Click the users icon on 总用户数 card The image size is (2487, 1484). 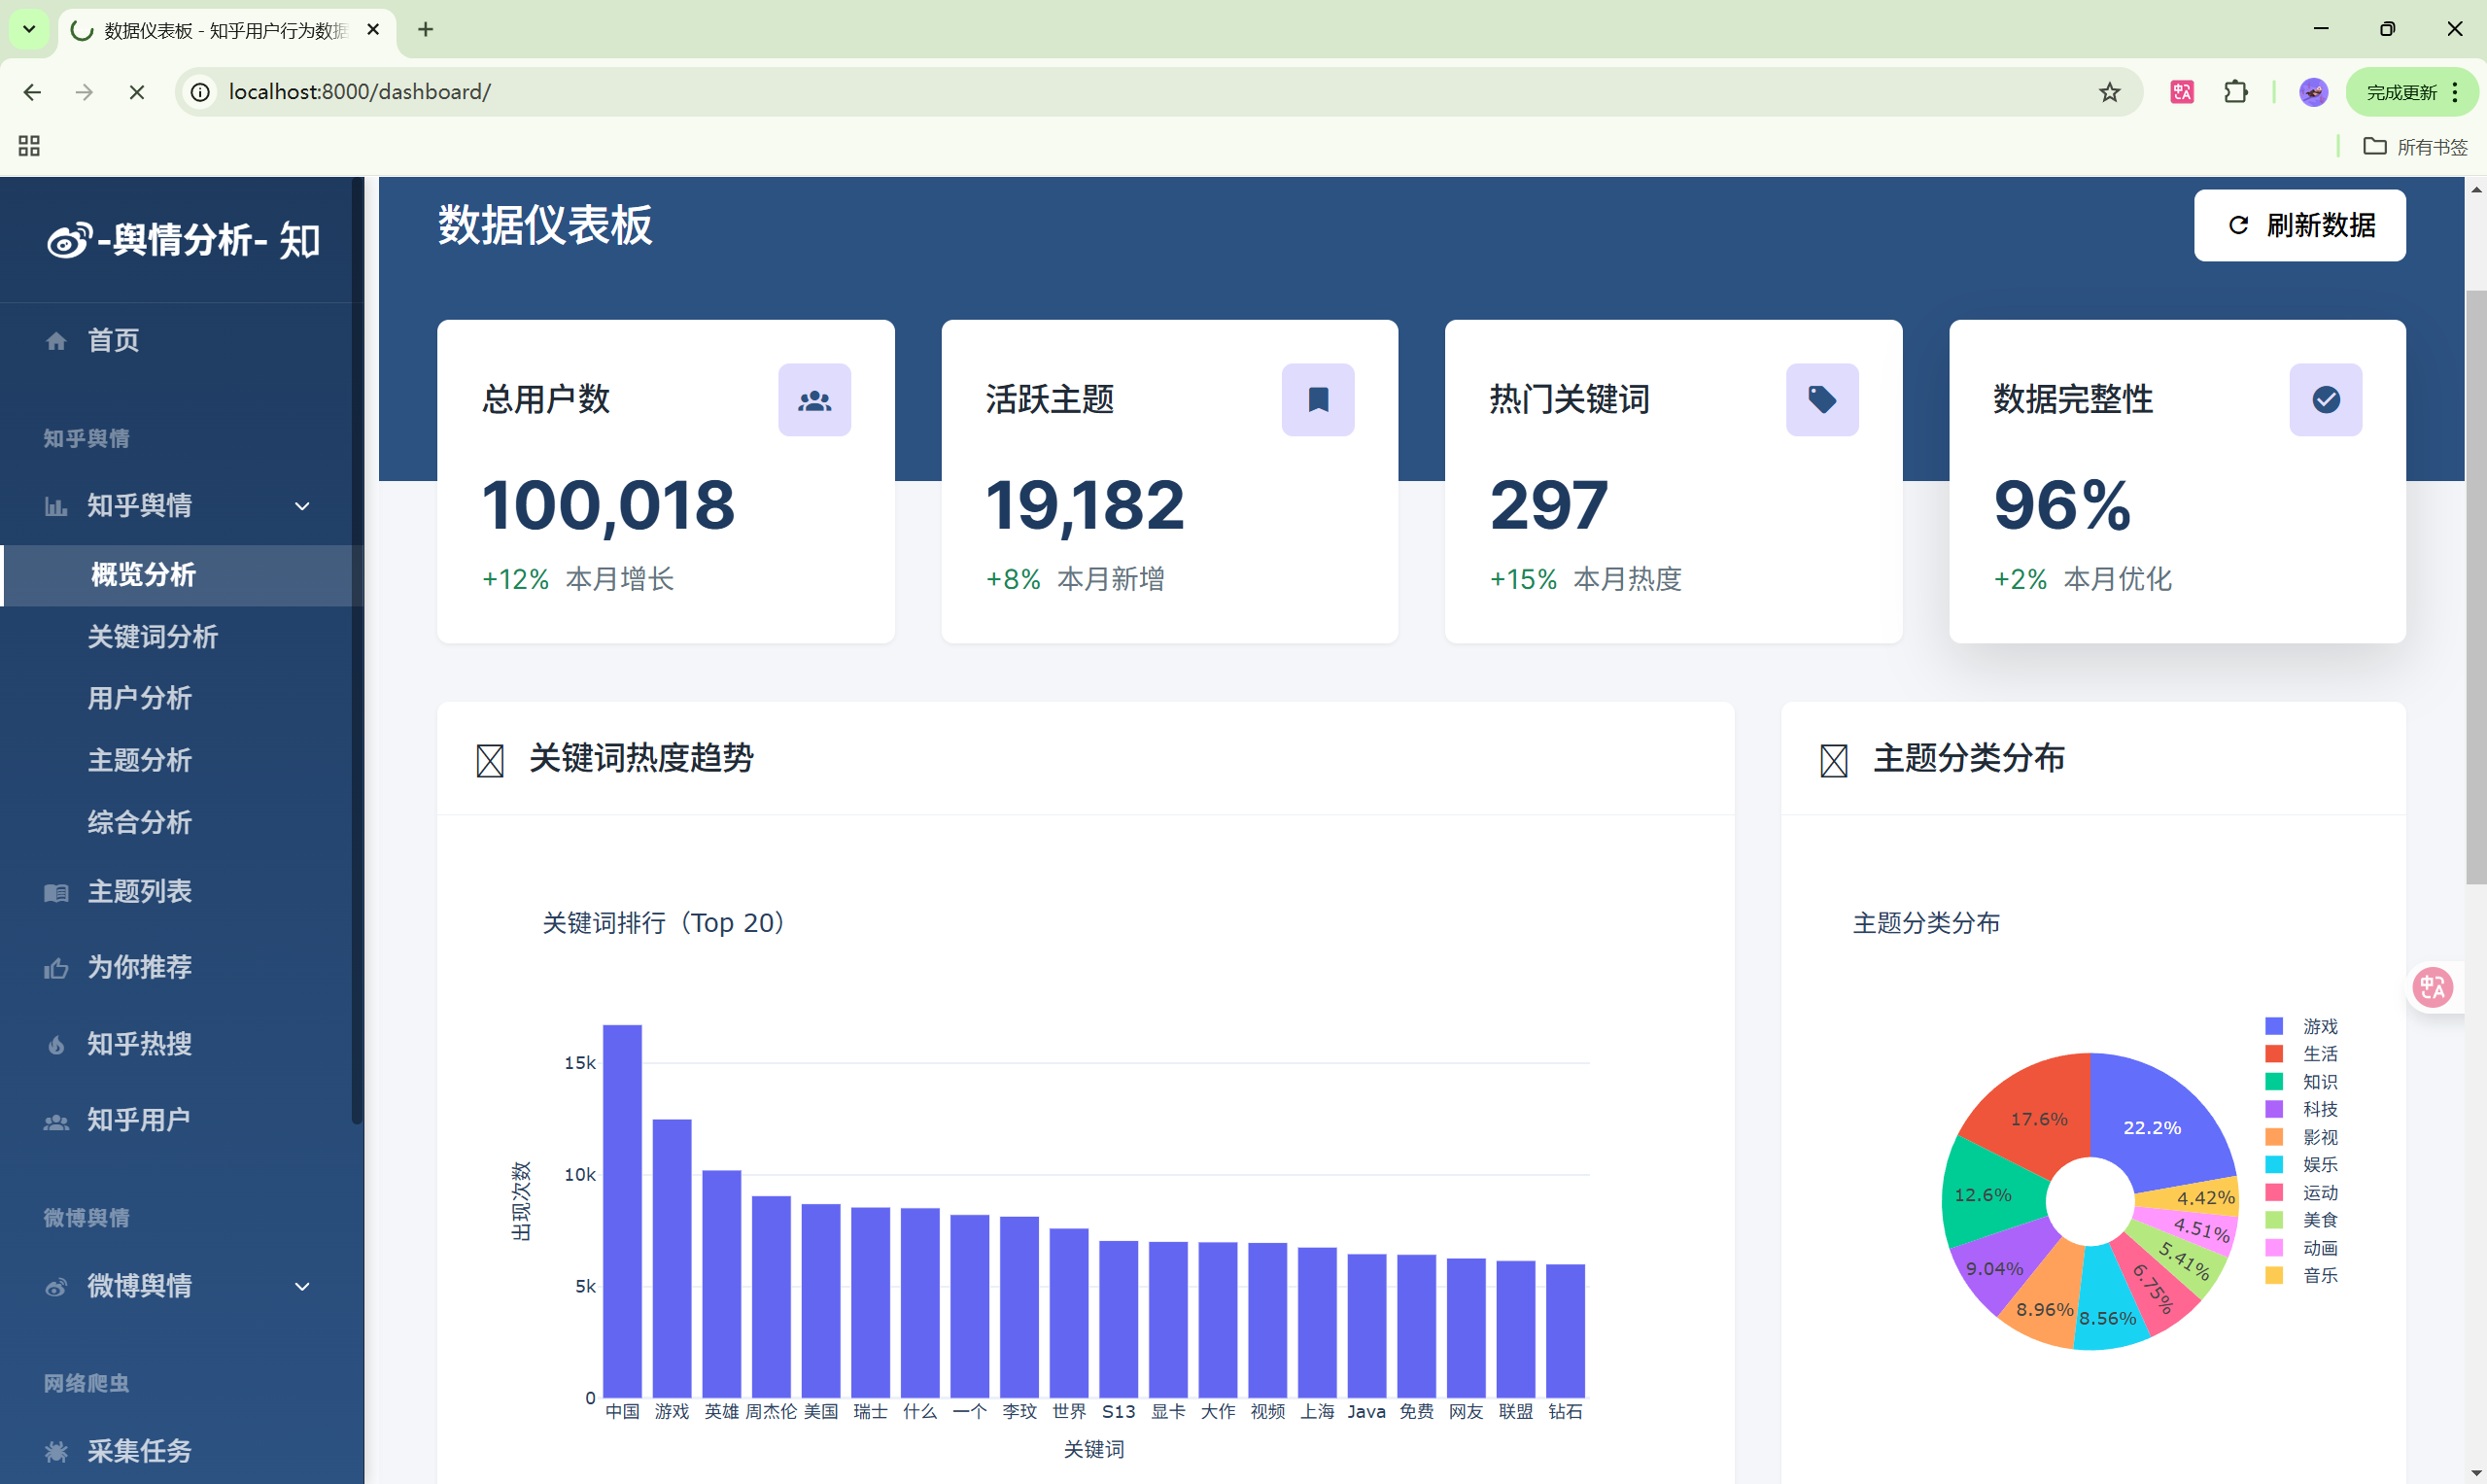coord(814,400)
